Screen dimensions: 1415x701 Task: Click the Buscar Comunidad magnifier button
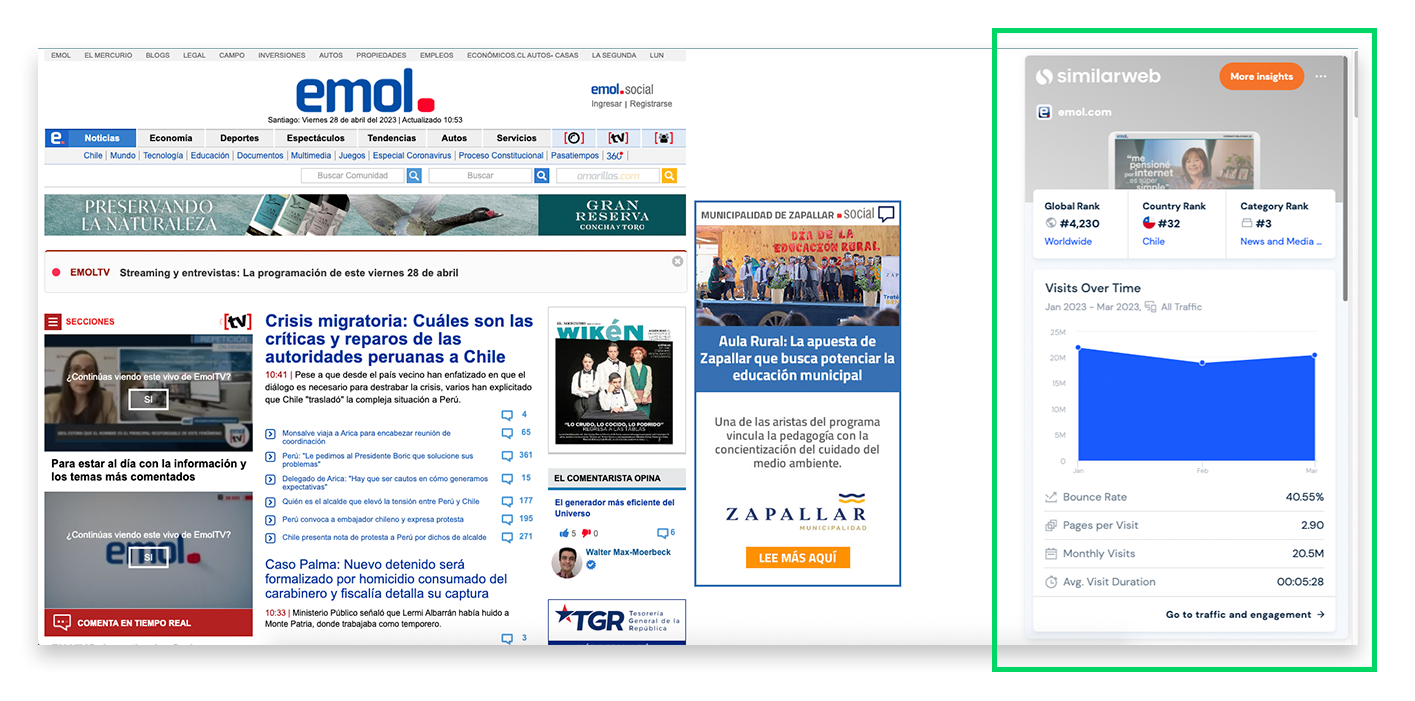click(414, 176)
